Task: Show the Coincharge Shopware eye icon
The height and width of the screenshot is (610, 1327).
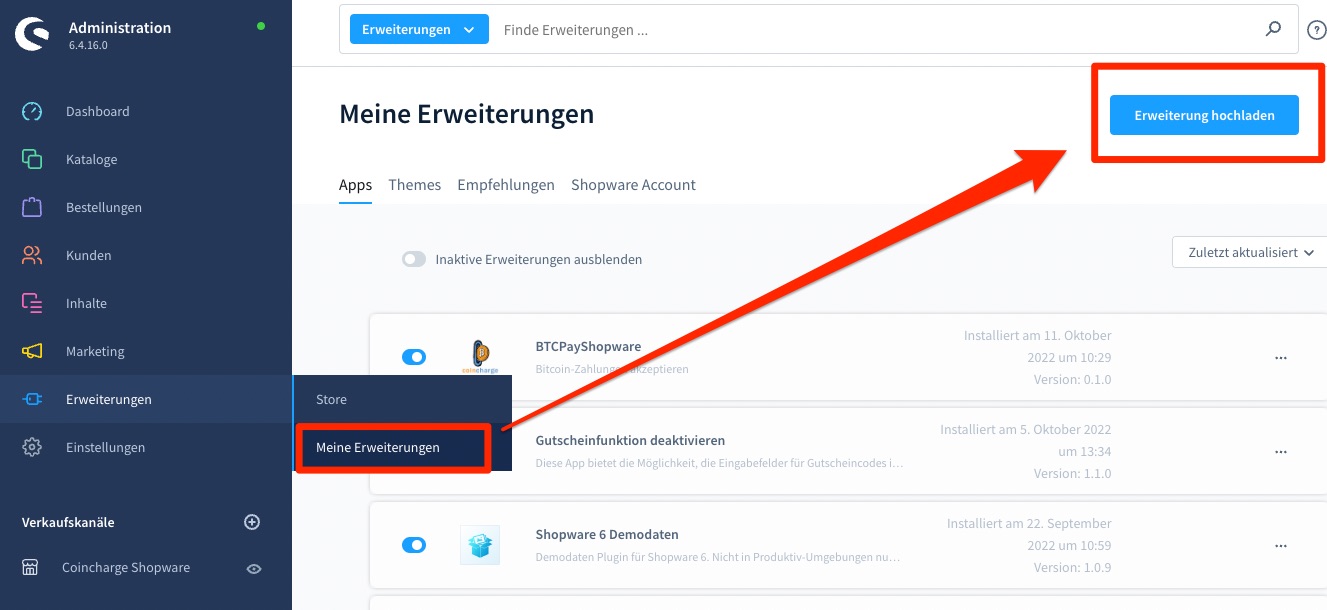Action: coord(254,568)
